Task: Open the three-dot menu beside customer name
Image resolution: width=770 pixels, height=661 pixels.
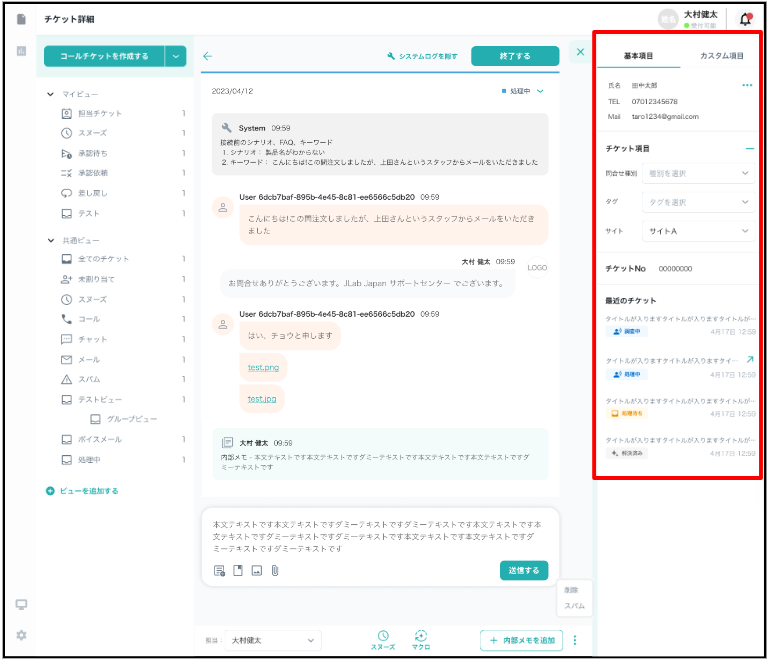Action: [746, 86]
